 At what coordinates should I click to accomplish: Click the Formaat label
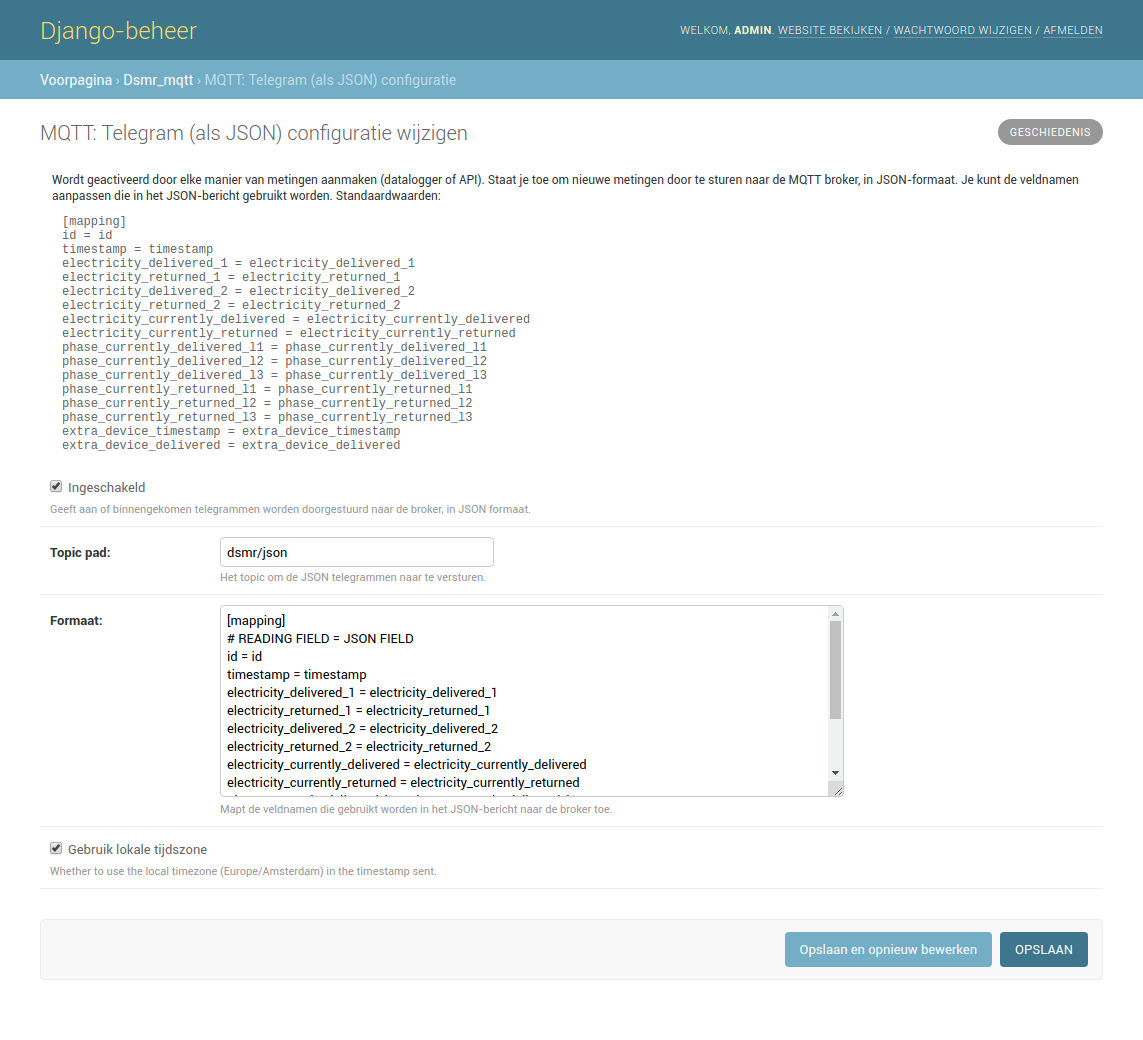[76, 620]
